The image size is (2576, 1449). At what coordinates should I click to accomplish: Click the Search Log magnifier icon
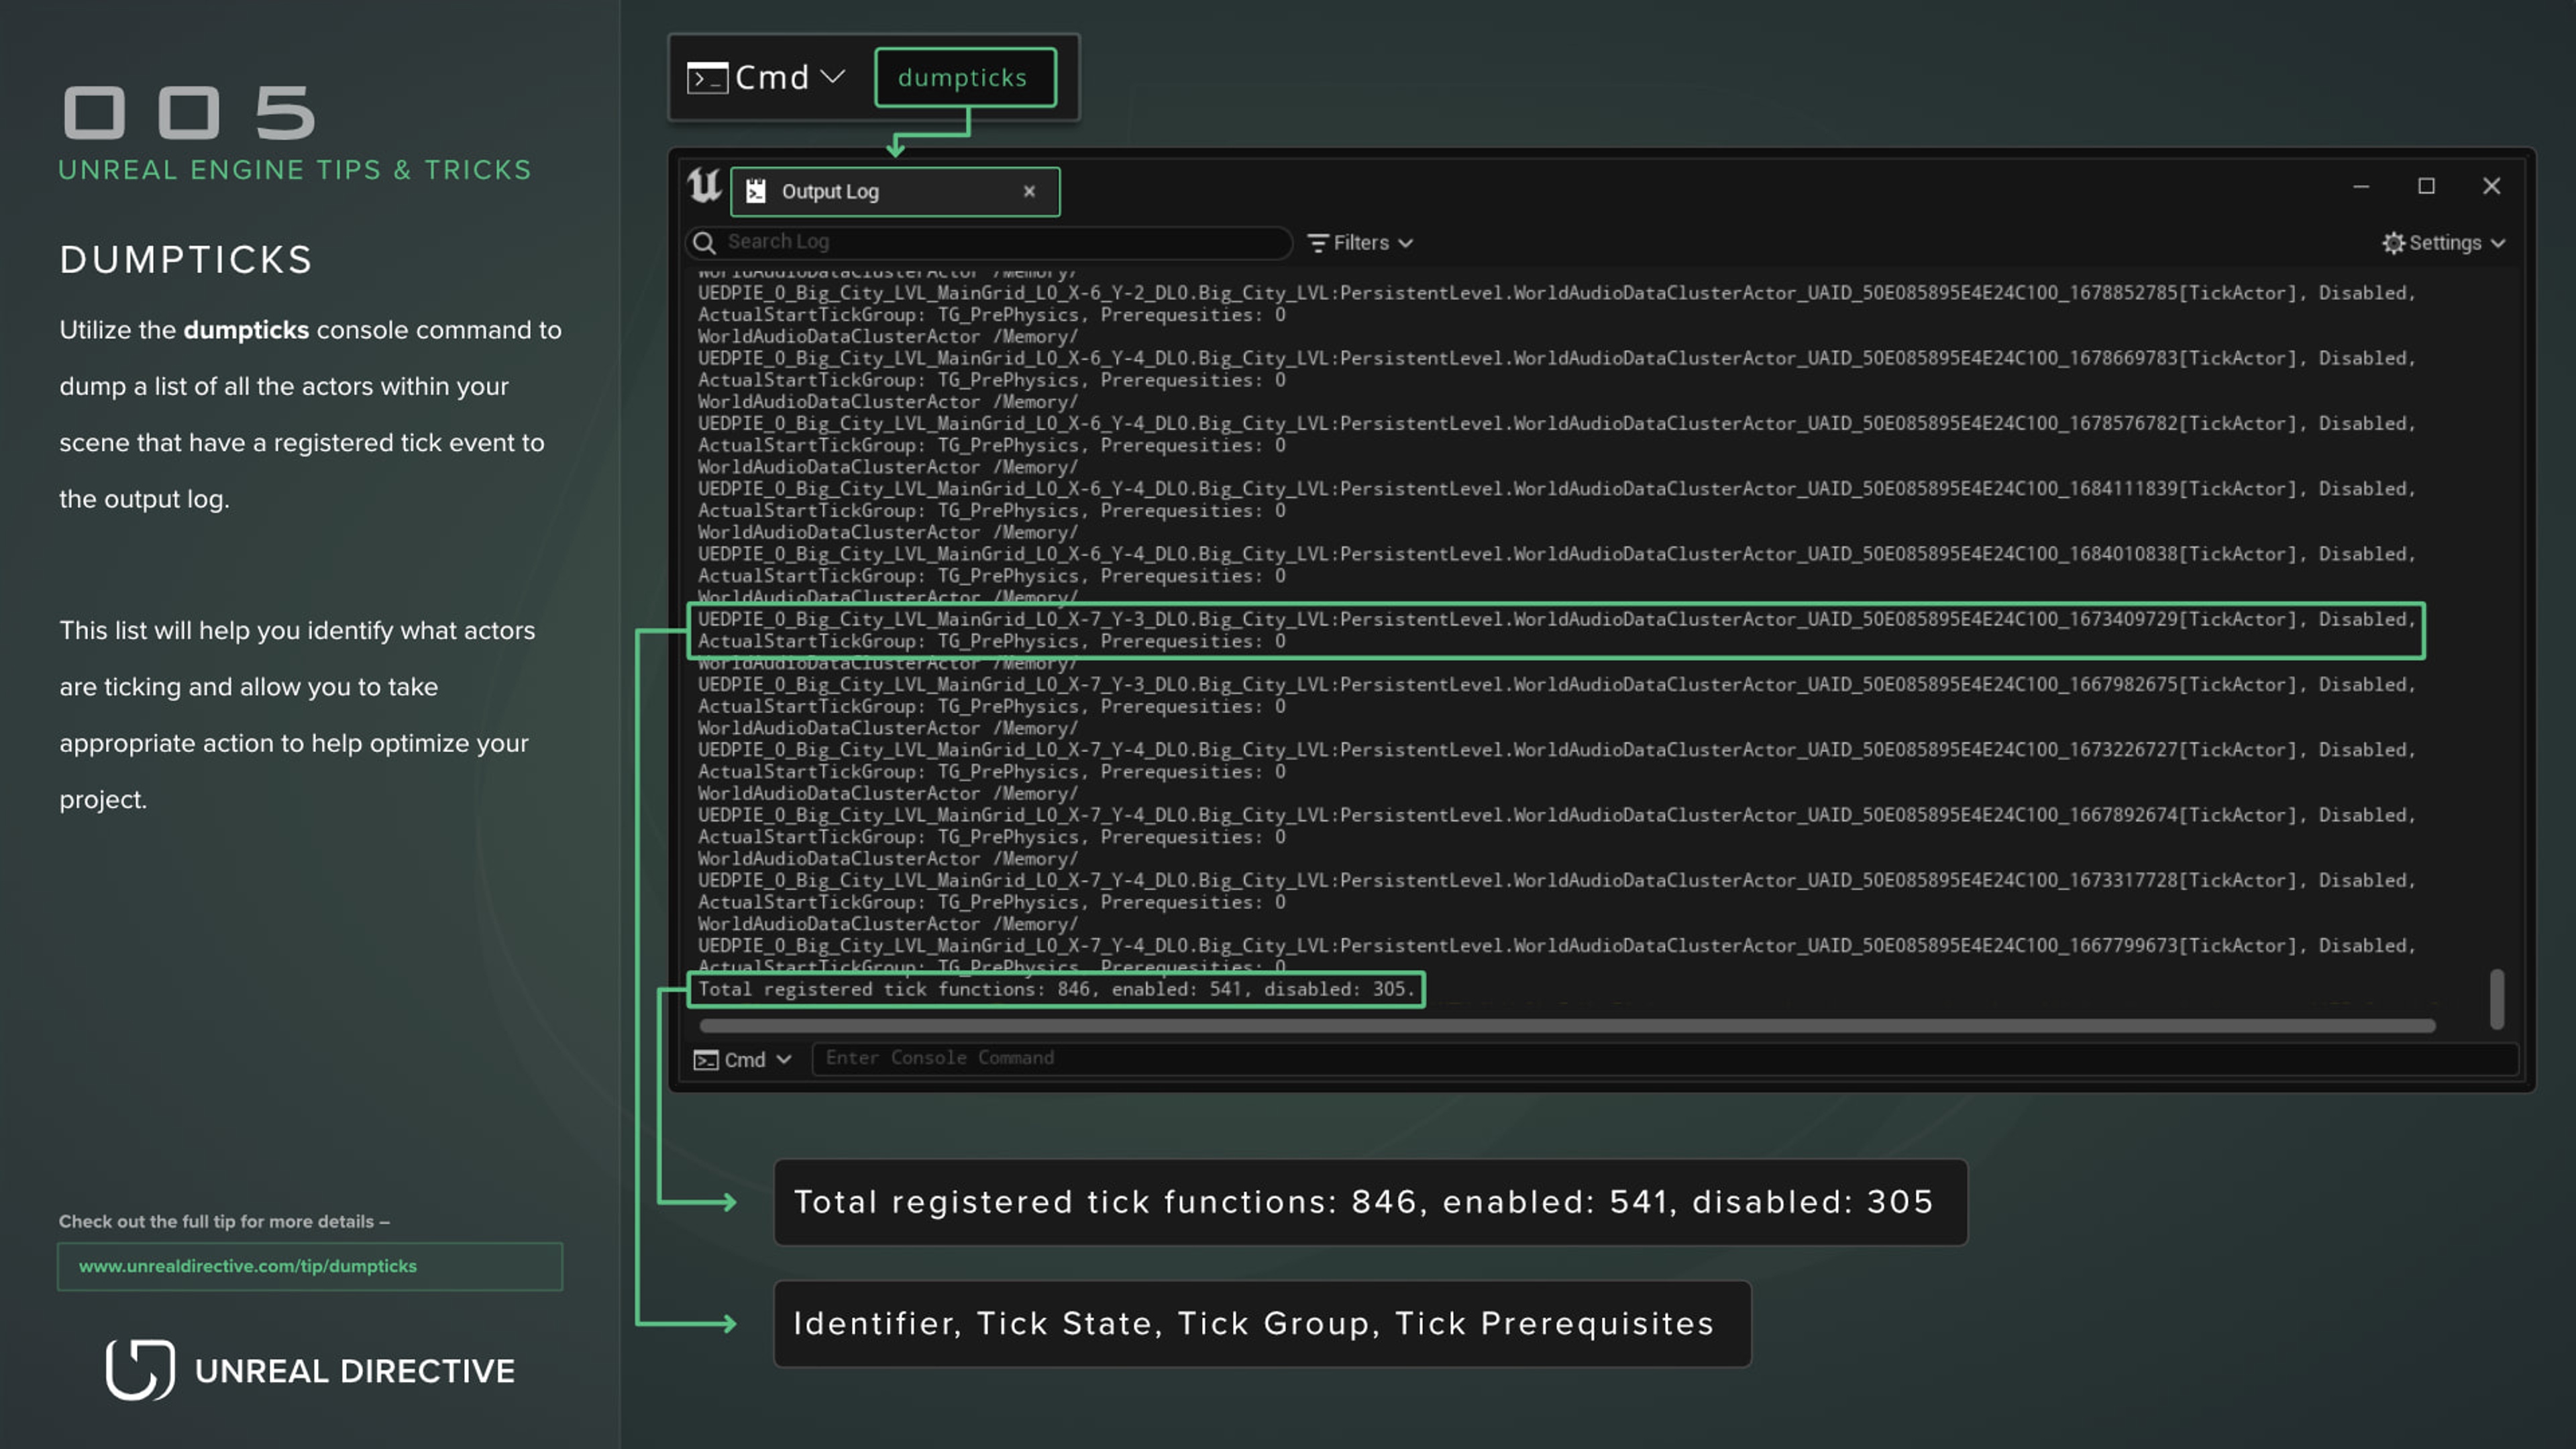pyautogui.click(x=704, y=242)
